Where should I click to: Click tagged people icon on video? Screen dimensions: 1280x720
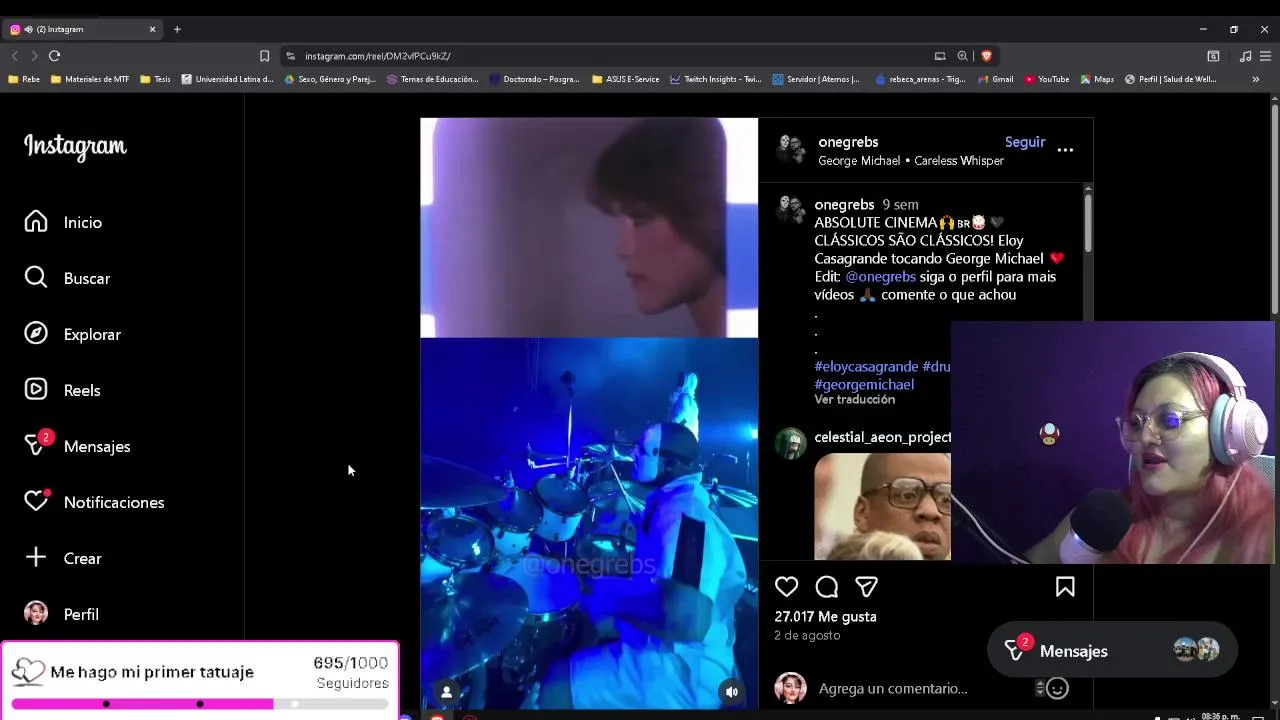(x=446, y=692)
